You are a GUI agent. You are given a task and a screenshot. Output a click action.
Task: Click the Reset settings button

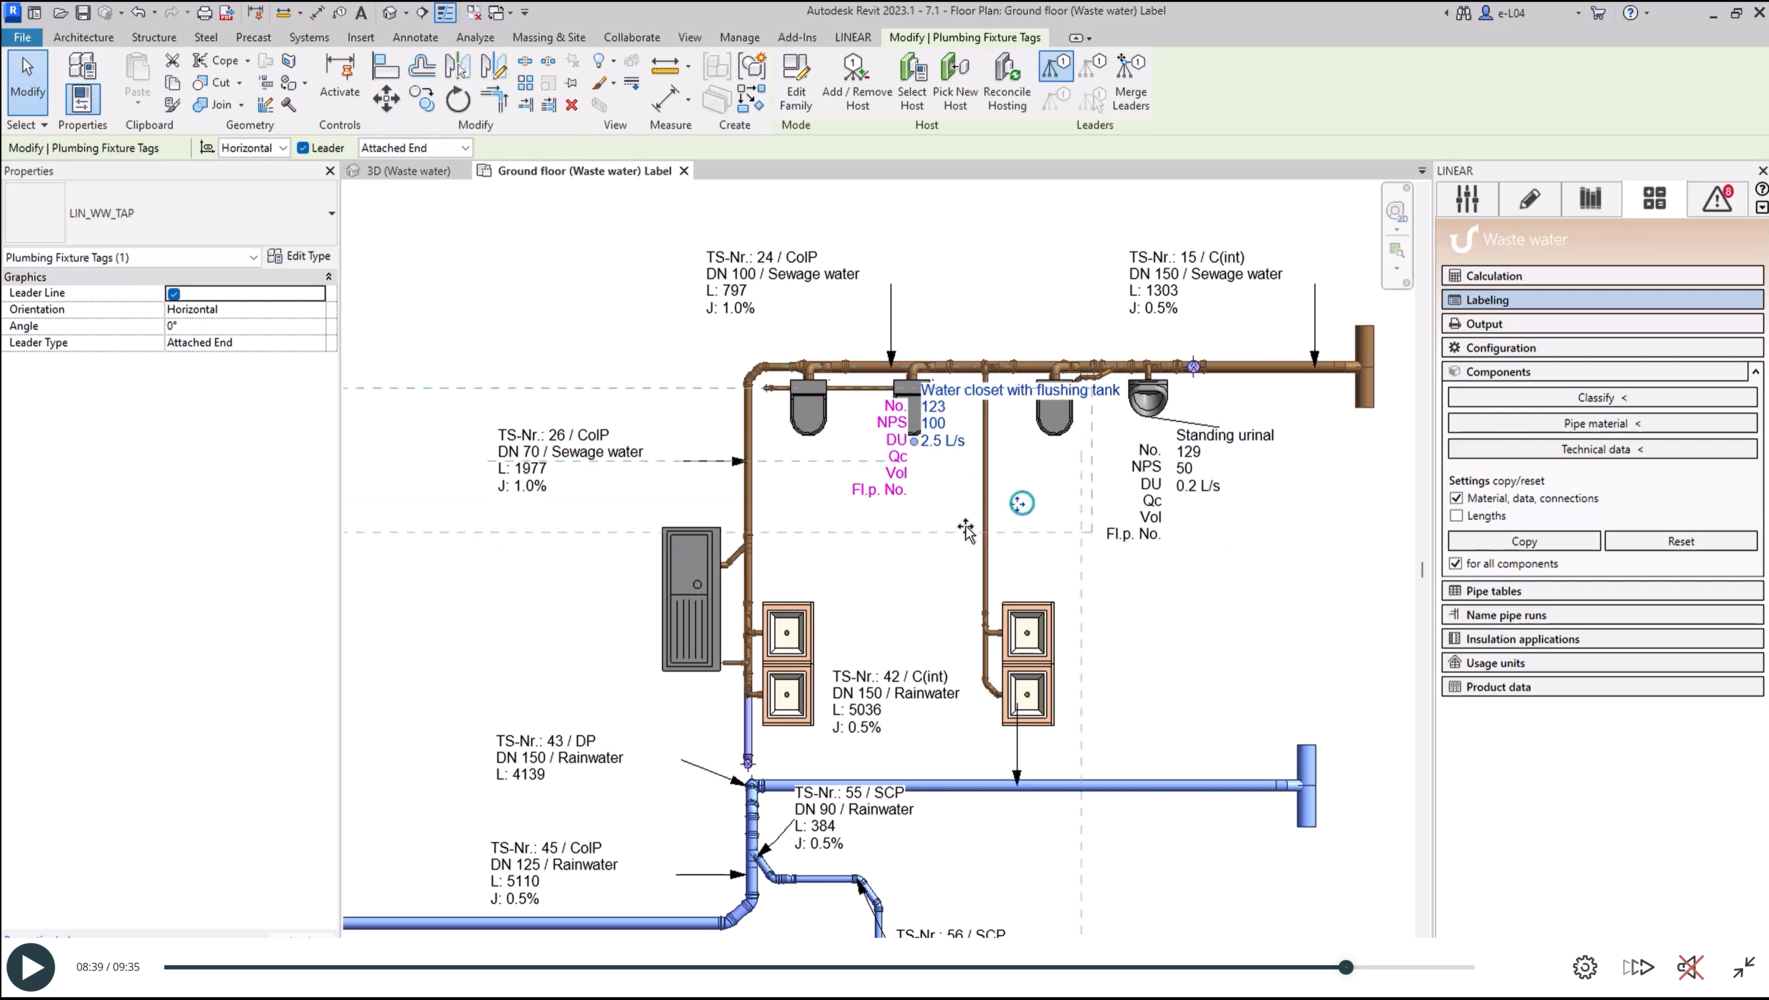(x=1681, y=542)
